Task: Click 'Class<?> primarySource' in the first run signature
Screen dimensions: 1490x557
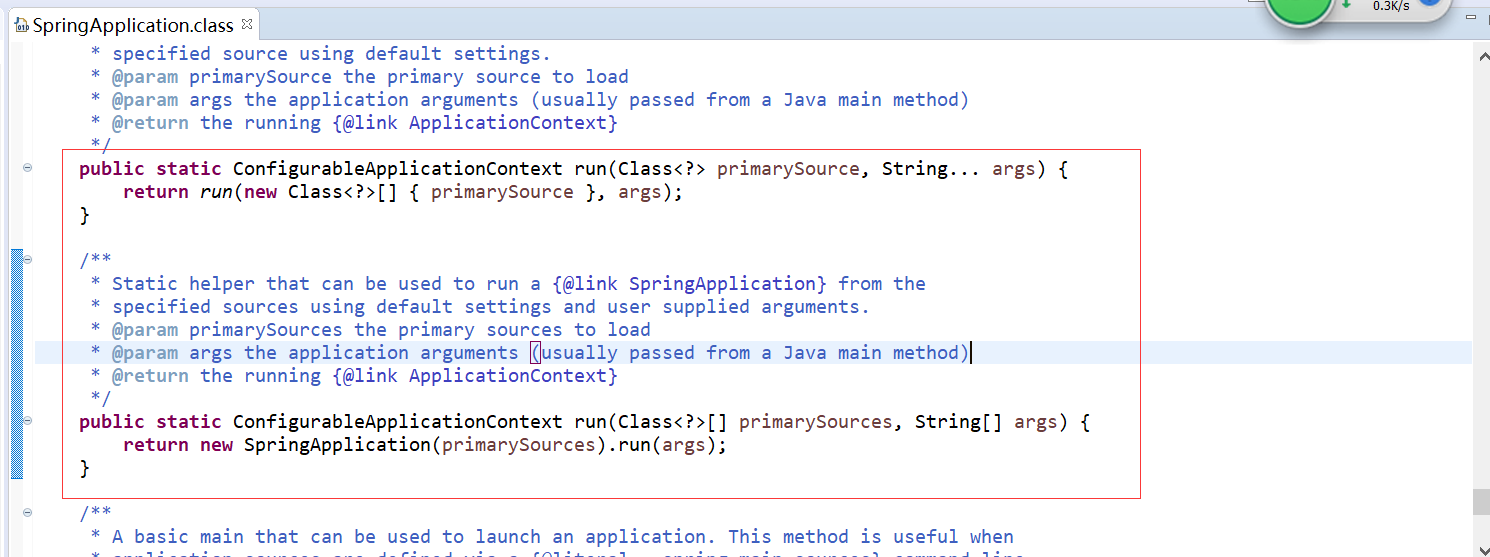Action: click(739, 169)
